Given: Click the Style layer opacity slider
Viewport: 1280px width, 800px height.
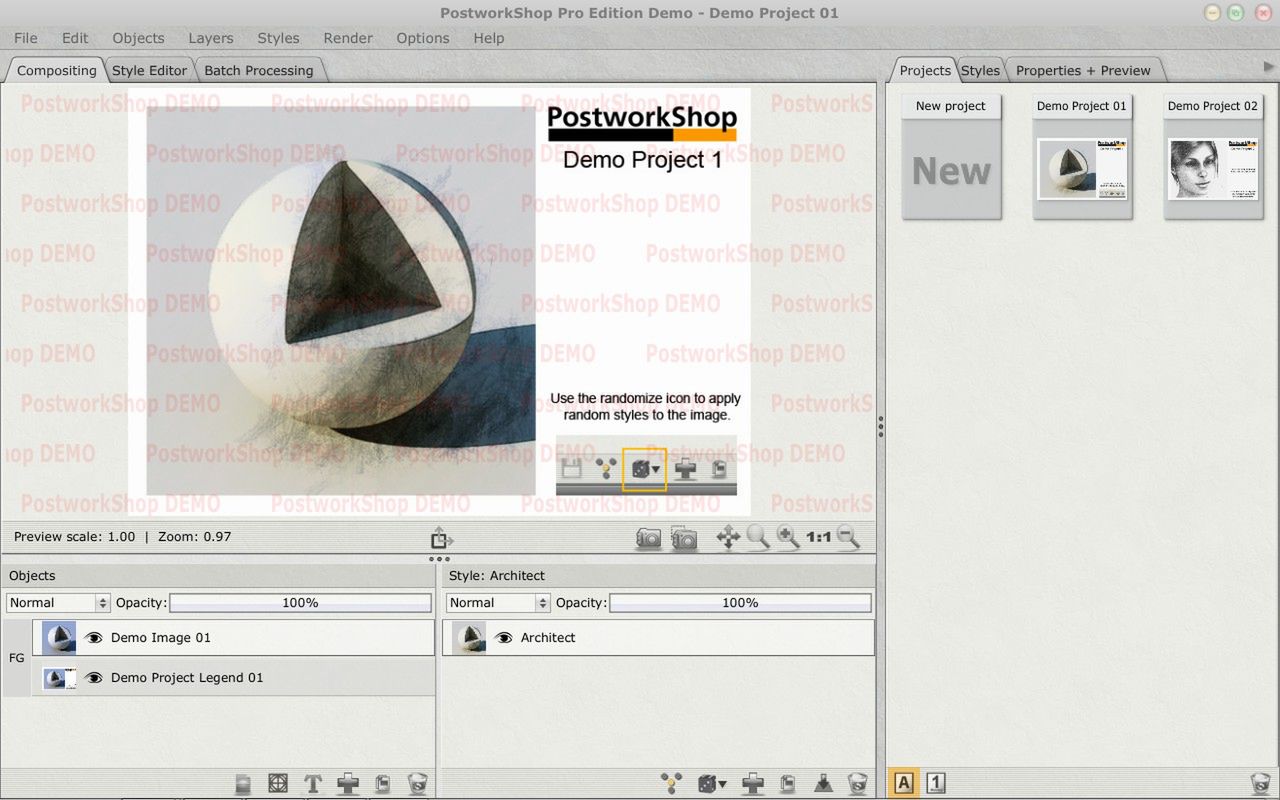Looking at the screenshot, I should tap(740, 603).
